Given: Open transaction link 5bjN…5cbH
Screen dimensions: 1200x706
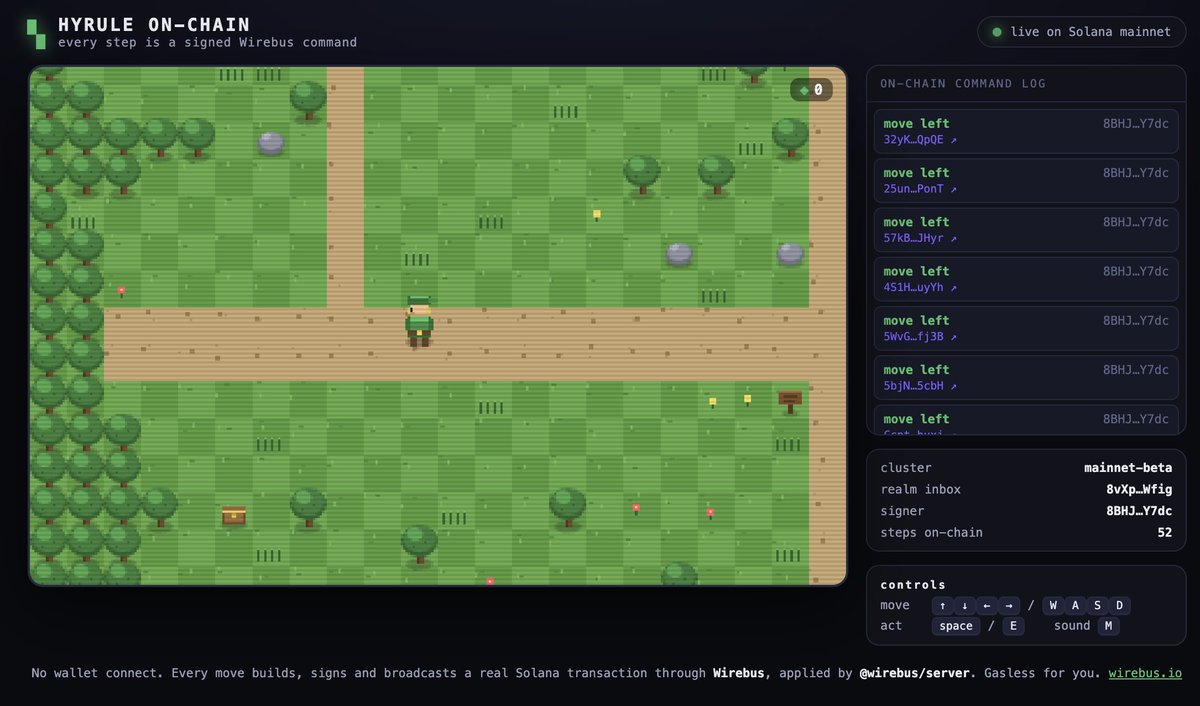Looking at the screenshot, I should [x=920, y=386].
